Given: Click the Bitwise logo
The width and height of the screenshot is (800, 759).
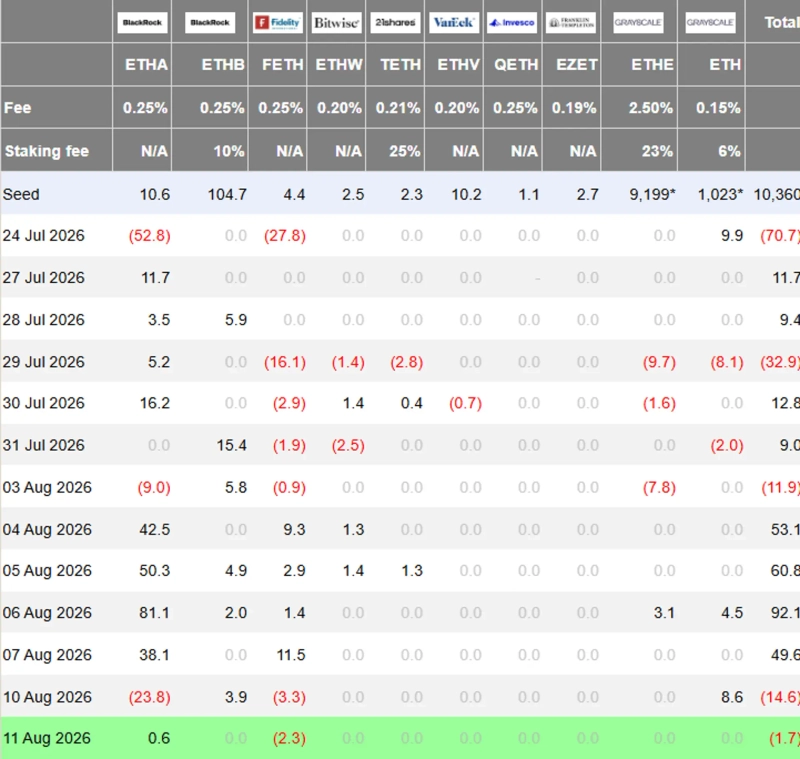Looking at the screenshot, I should [336, 22].
